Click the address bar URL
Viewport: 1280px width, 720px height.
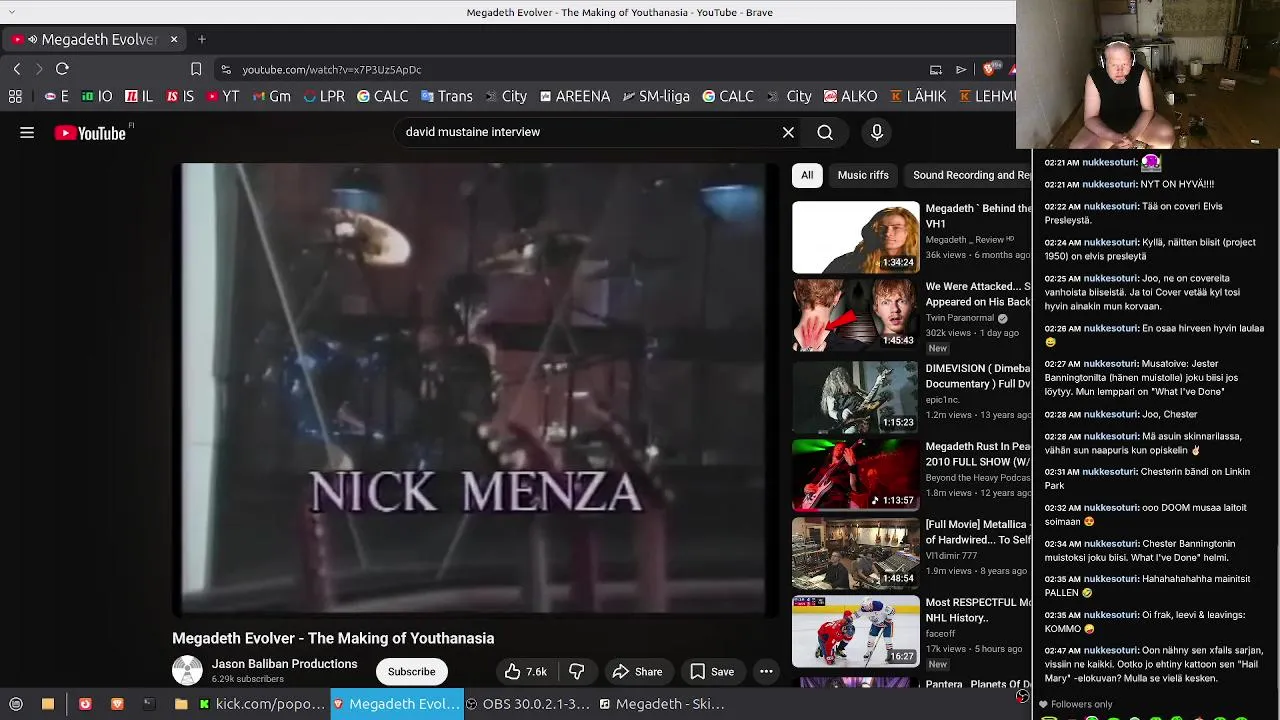click(331, 70)
